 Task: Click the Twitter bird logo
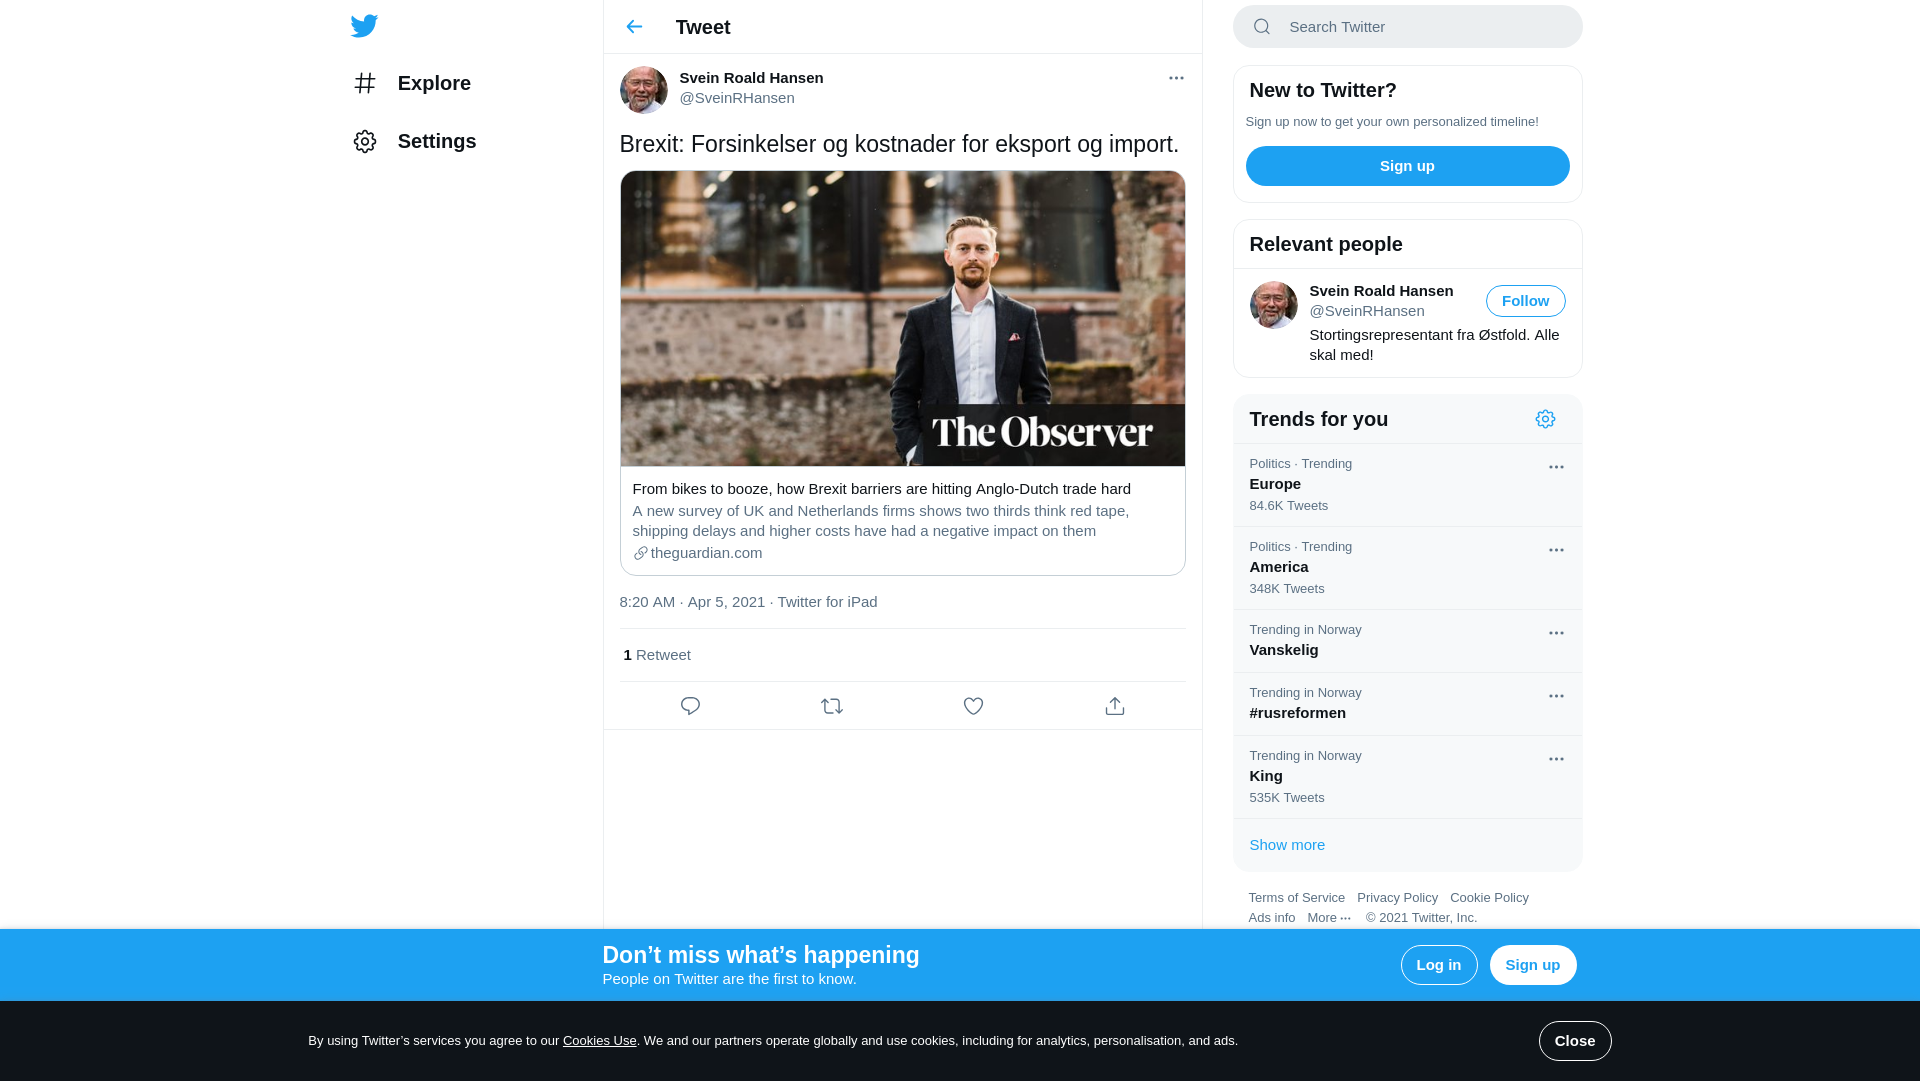(364, 26)
